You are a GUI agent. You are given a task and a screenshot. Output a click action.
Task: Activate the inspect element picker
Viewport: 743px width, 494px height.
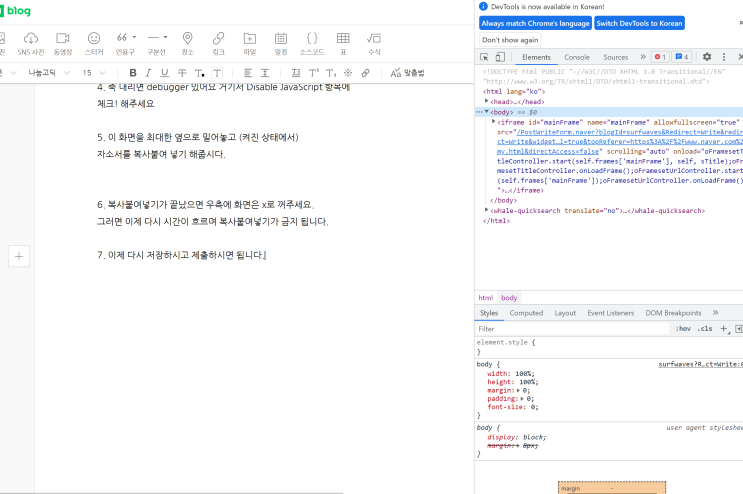coord(484,57)
